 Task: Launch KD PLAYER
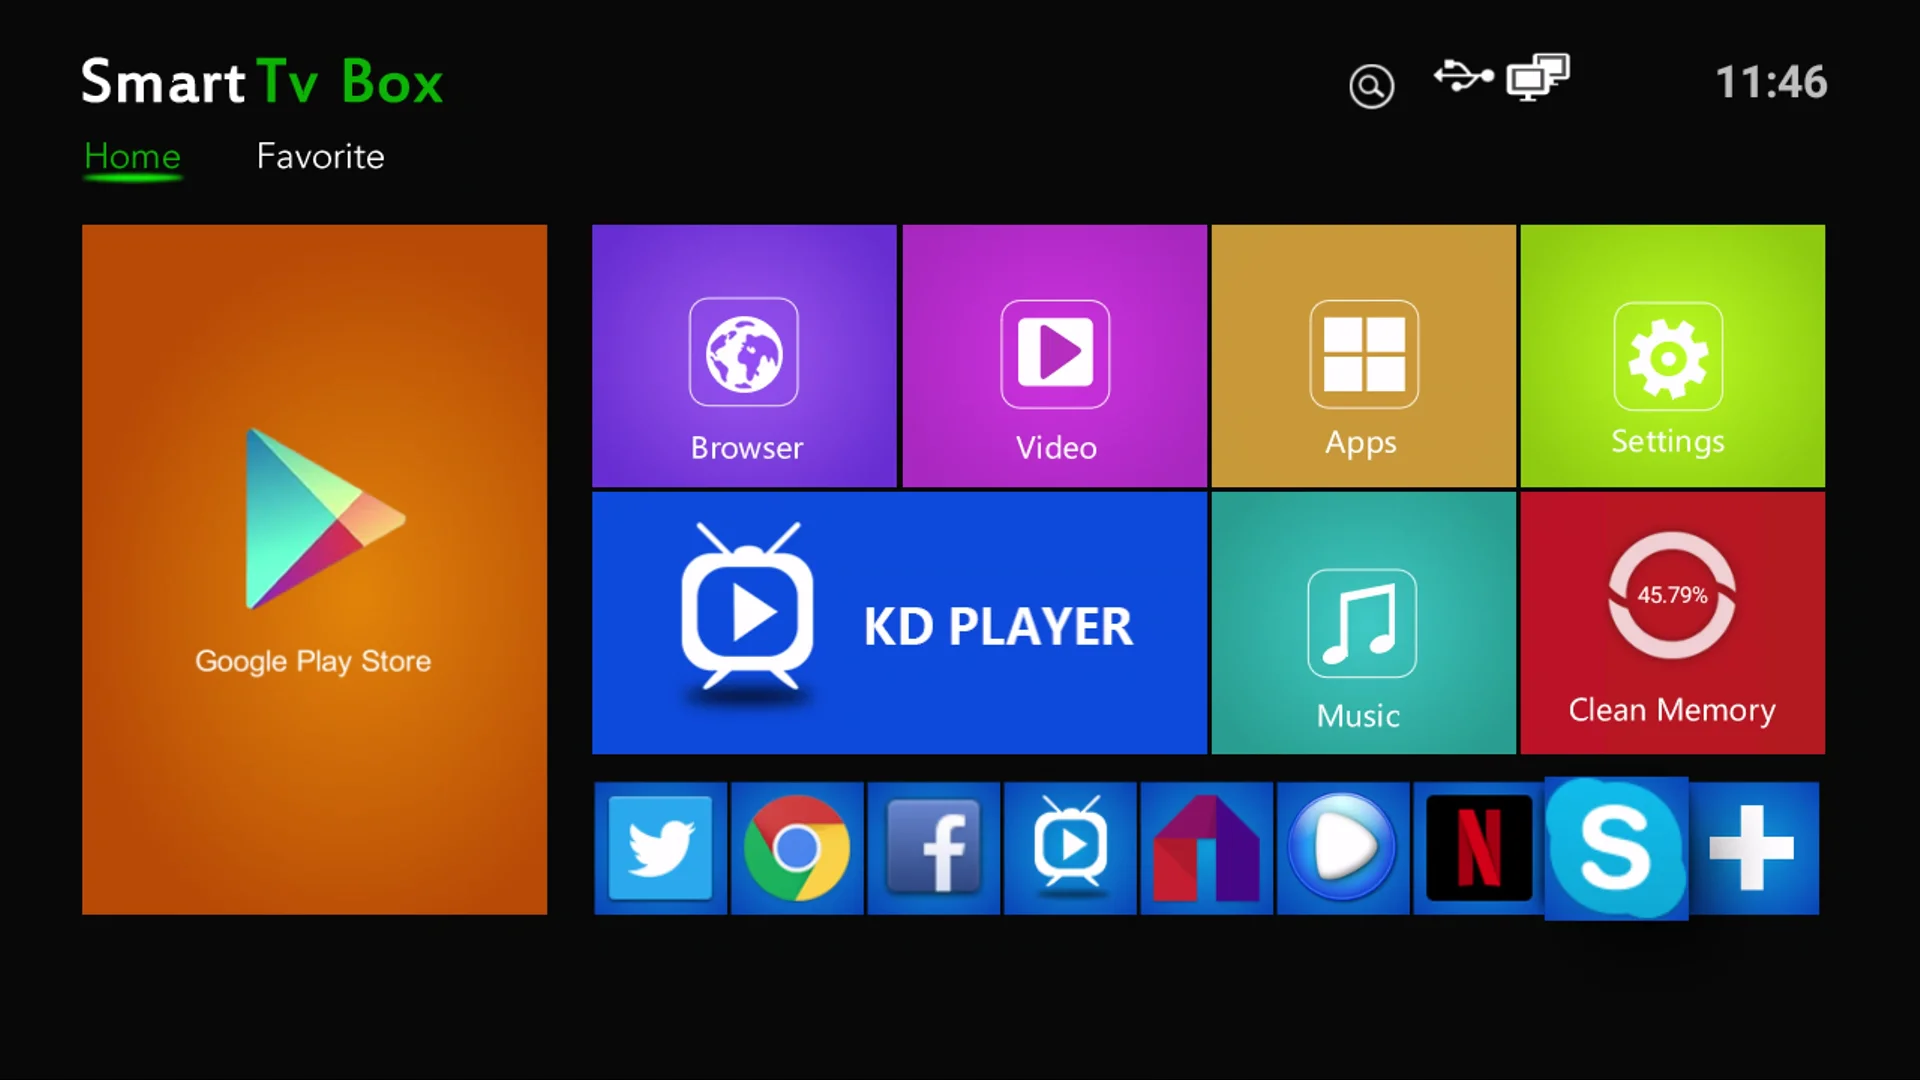pos(899,623)
